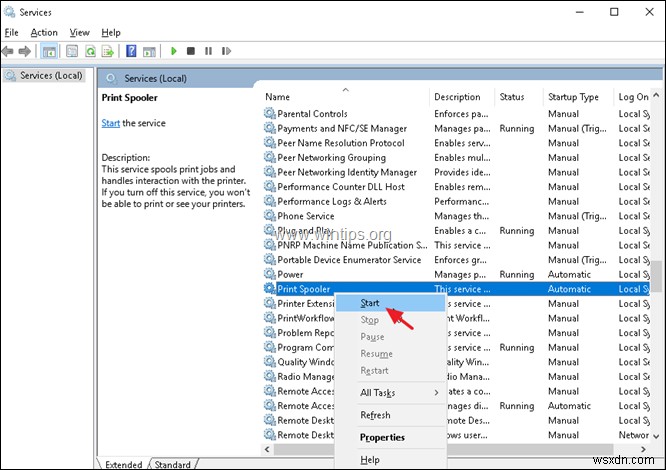Click the Network log on entry in last row
The height and width of the screenshot is (470, 666).
pyautogui.click(x=633, y=435)
